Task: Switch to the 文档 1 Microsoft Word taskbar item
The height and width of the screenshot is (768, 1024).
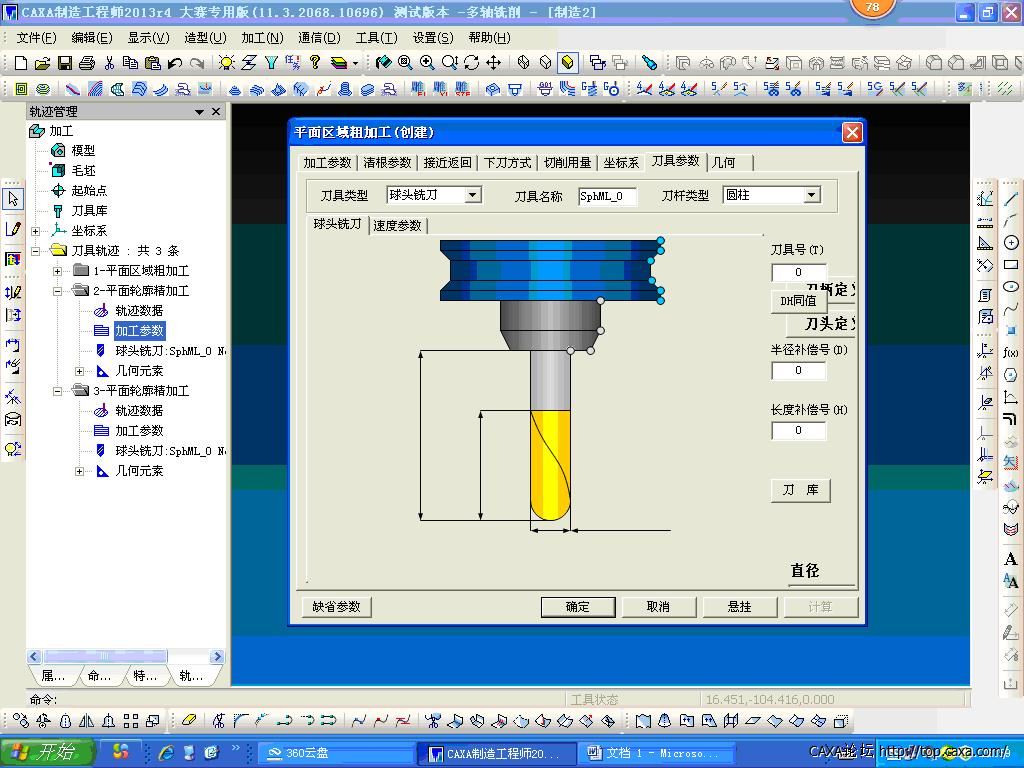Action: click(658, 754)
